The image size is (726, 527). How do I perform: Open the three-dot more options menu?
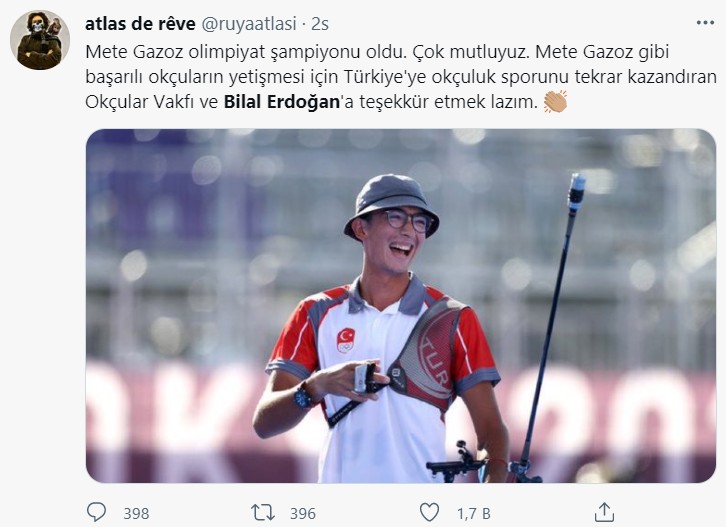(x=705, y=22)
